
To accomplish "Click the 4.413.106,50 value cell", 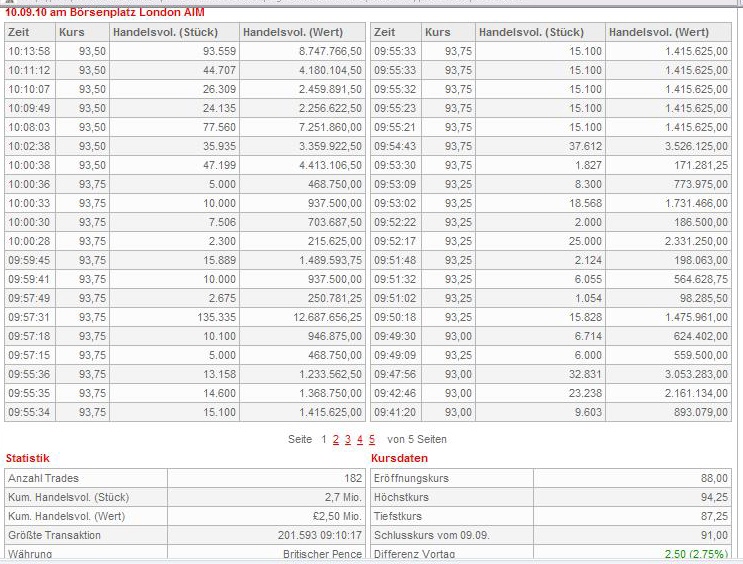I will click(x=302, y=165).
